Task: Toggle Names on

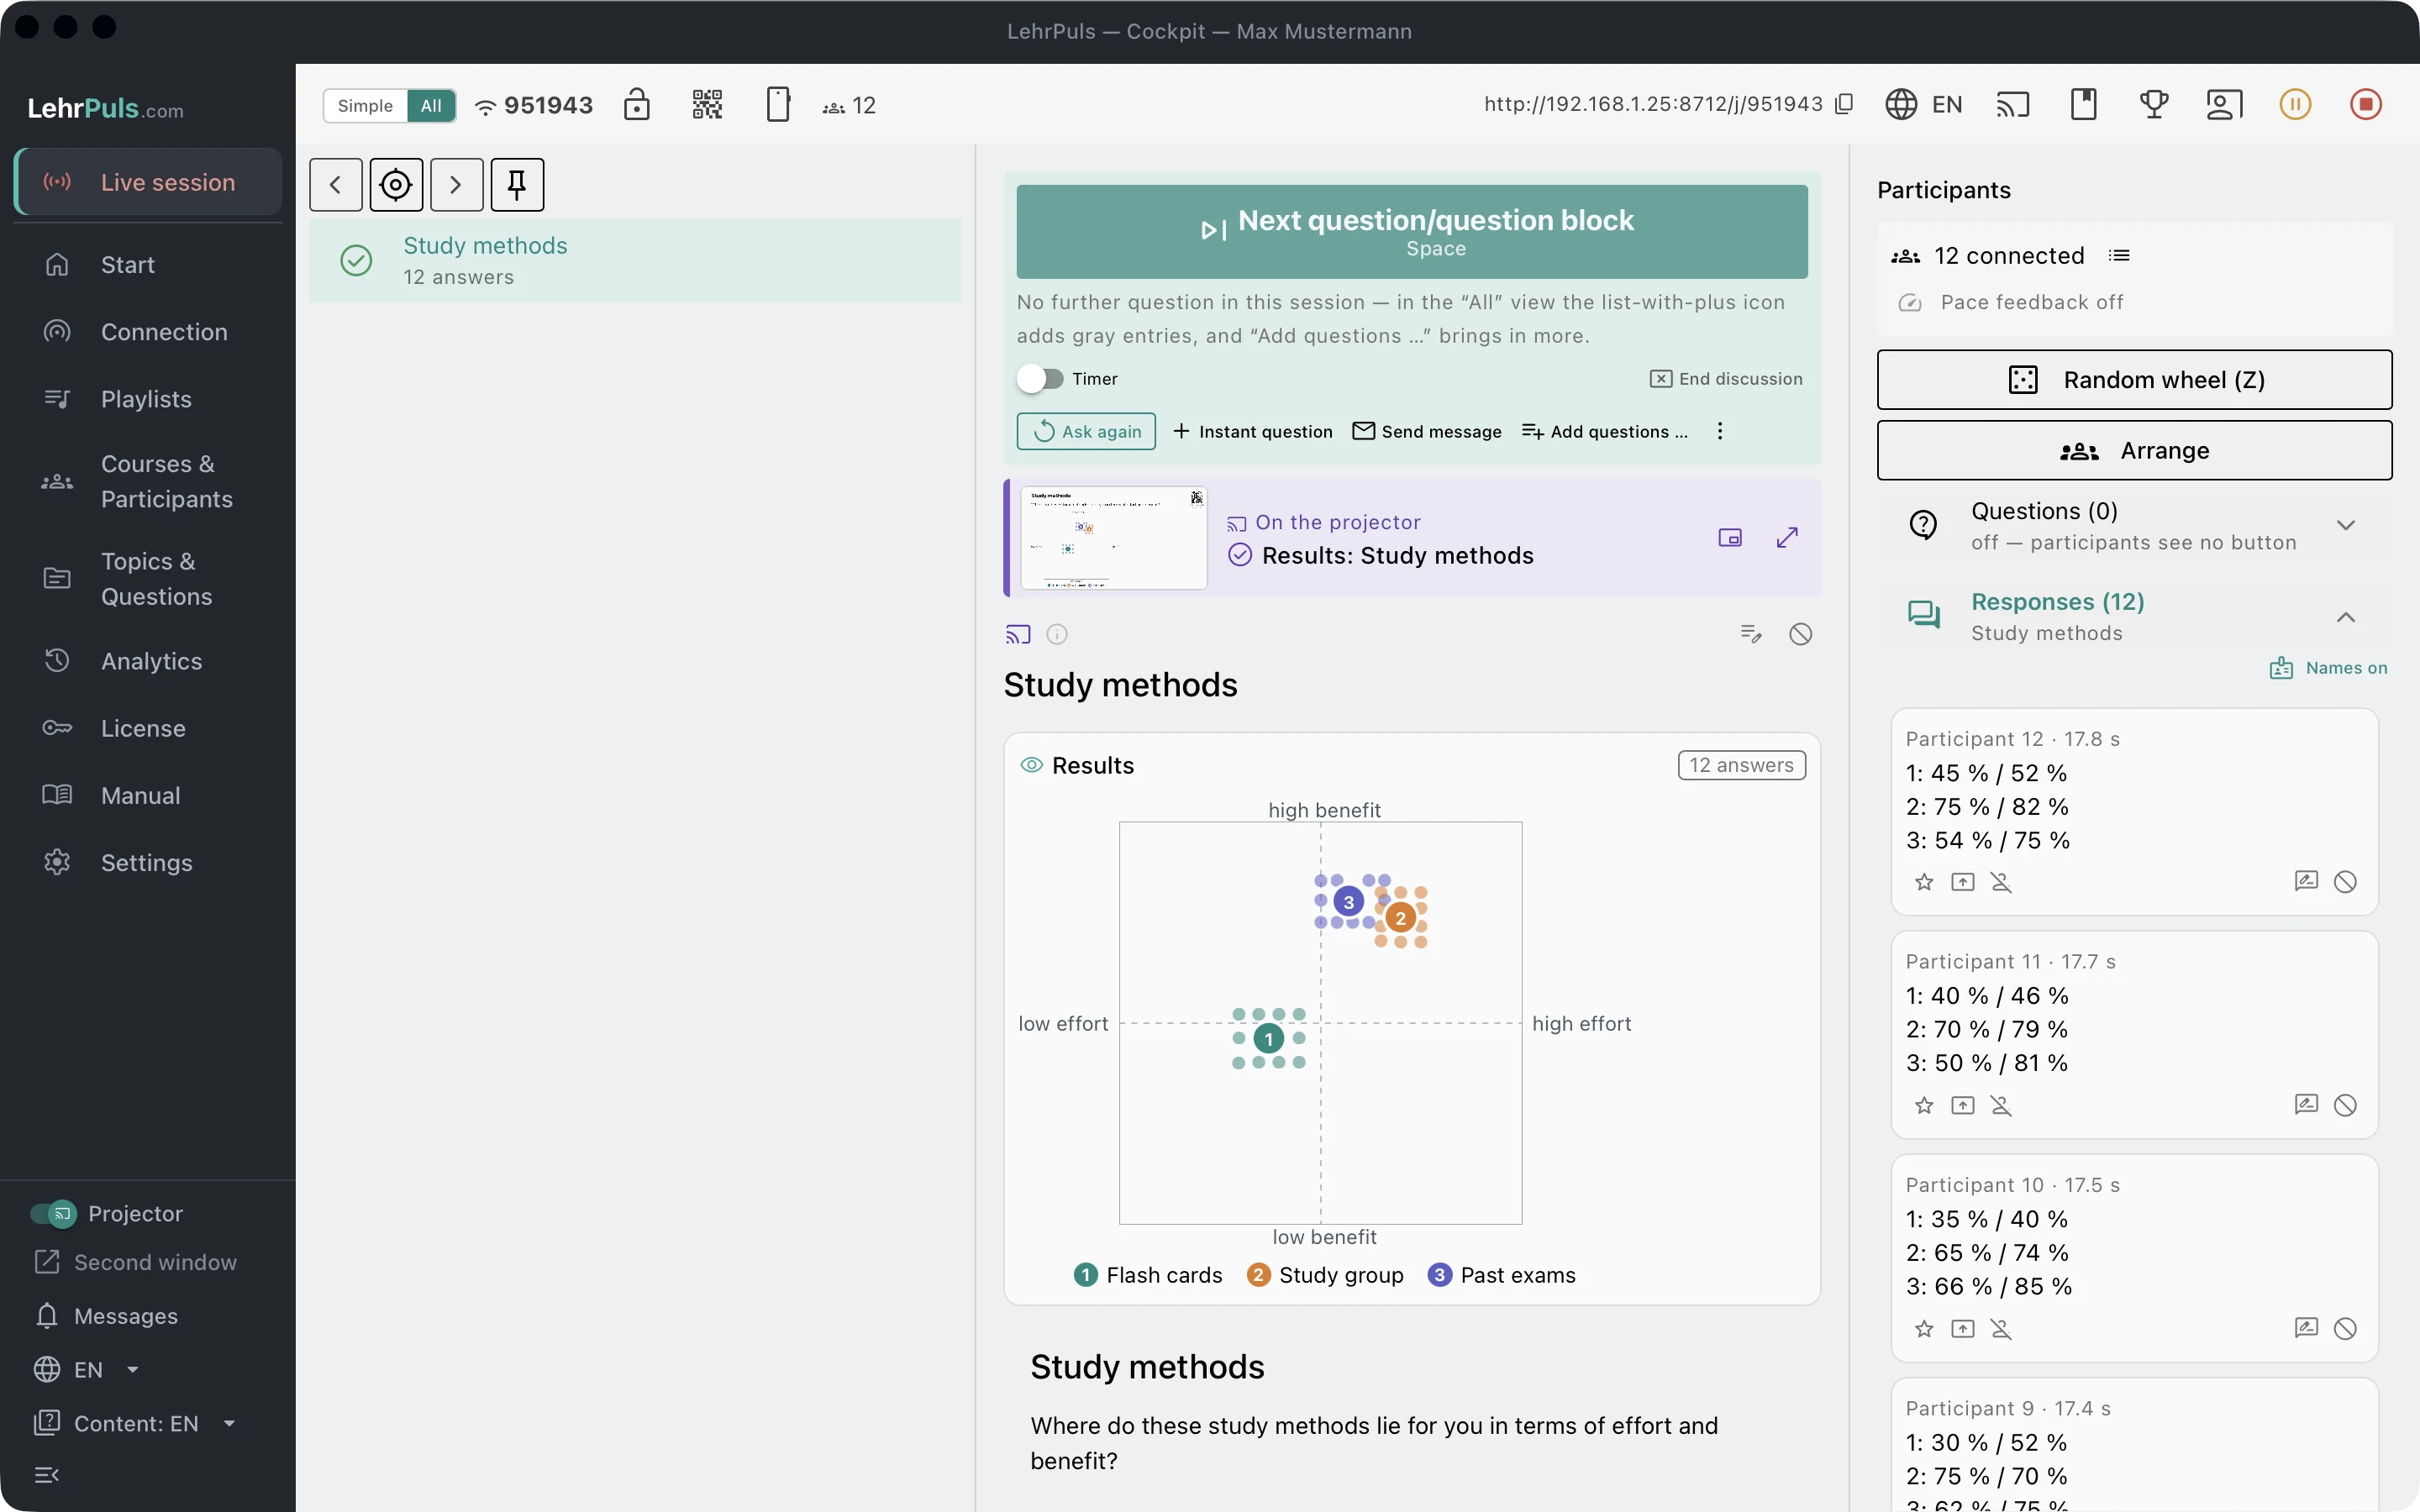Action: 2328,668
